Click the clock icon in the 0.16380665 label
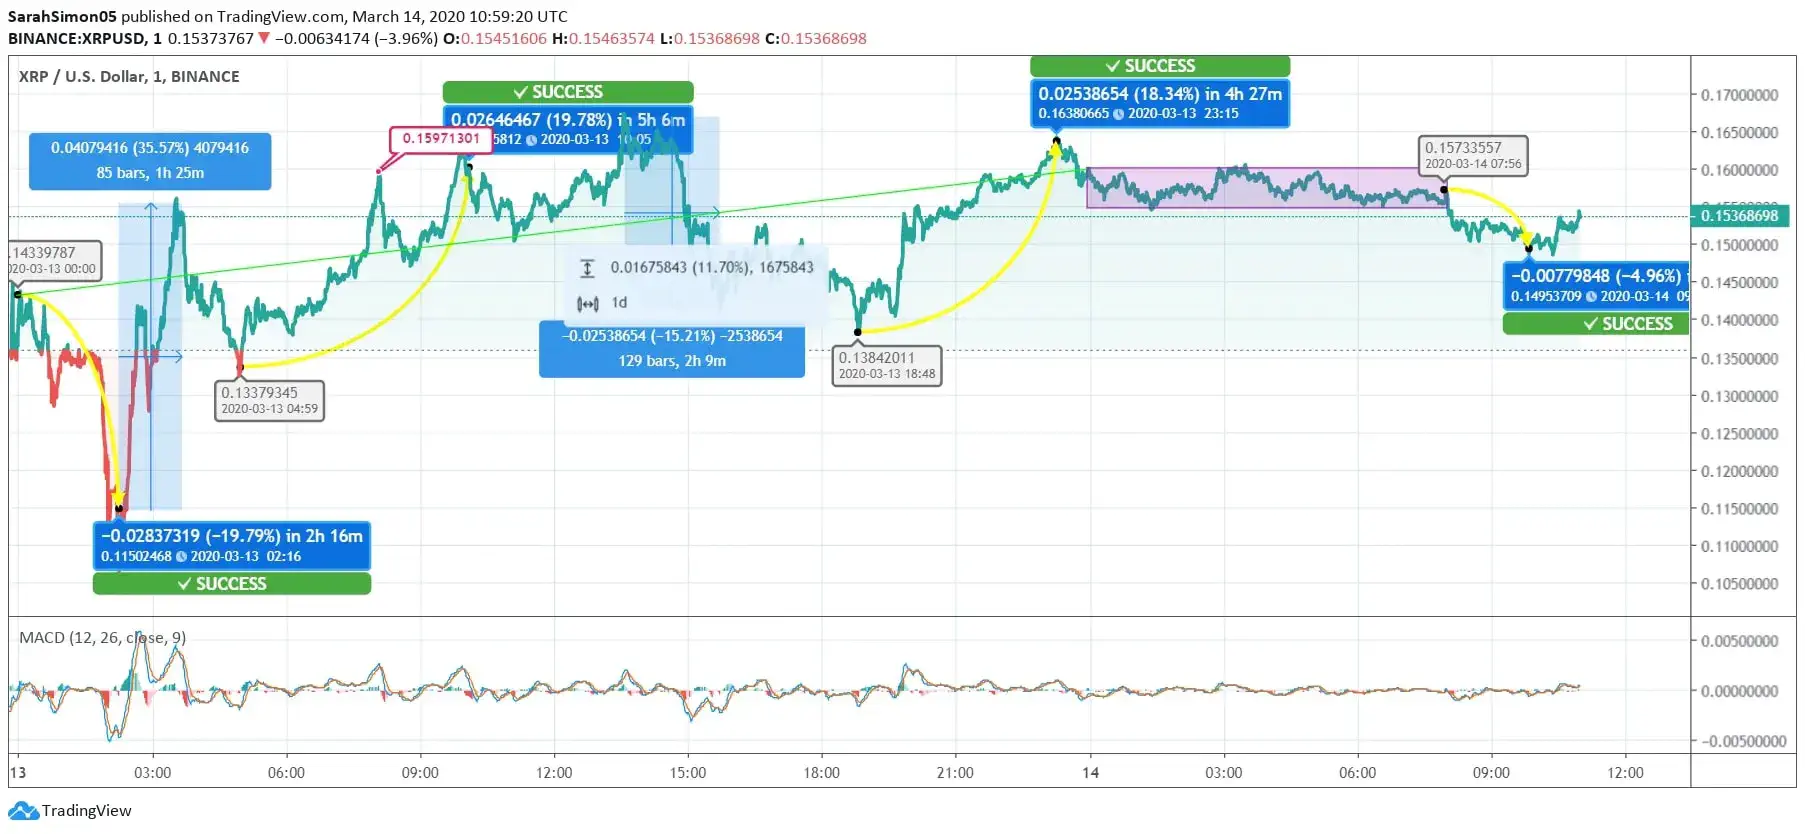This screenshot has width=1805, height=834. click(1118, 114)
